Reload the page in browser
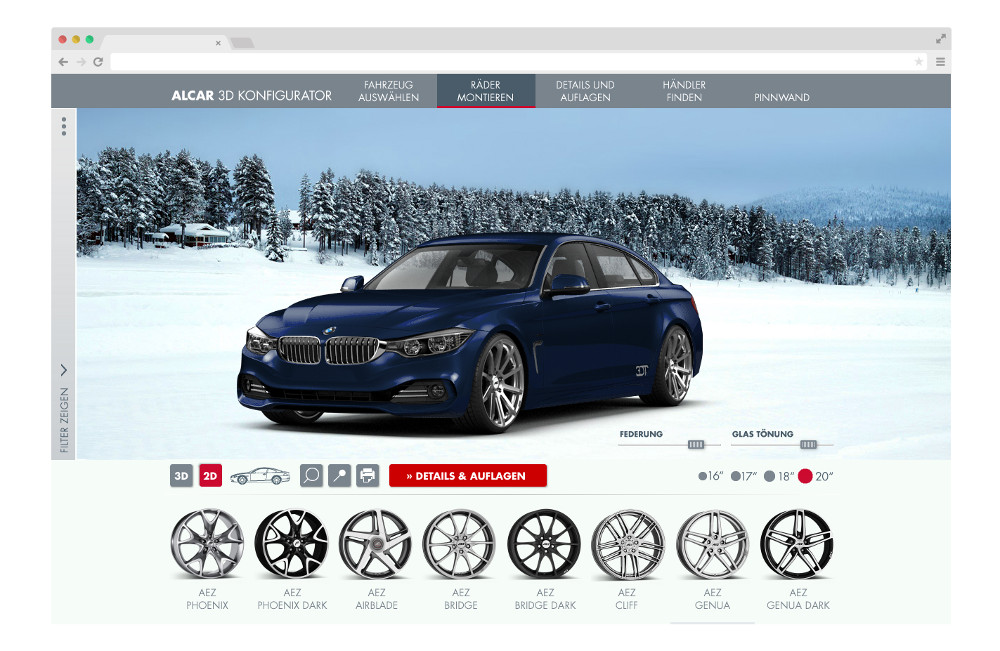The width and height of the screenshot is (1000, 651). tap(98, 62)
